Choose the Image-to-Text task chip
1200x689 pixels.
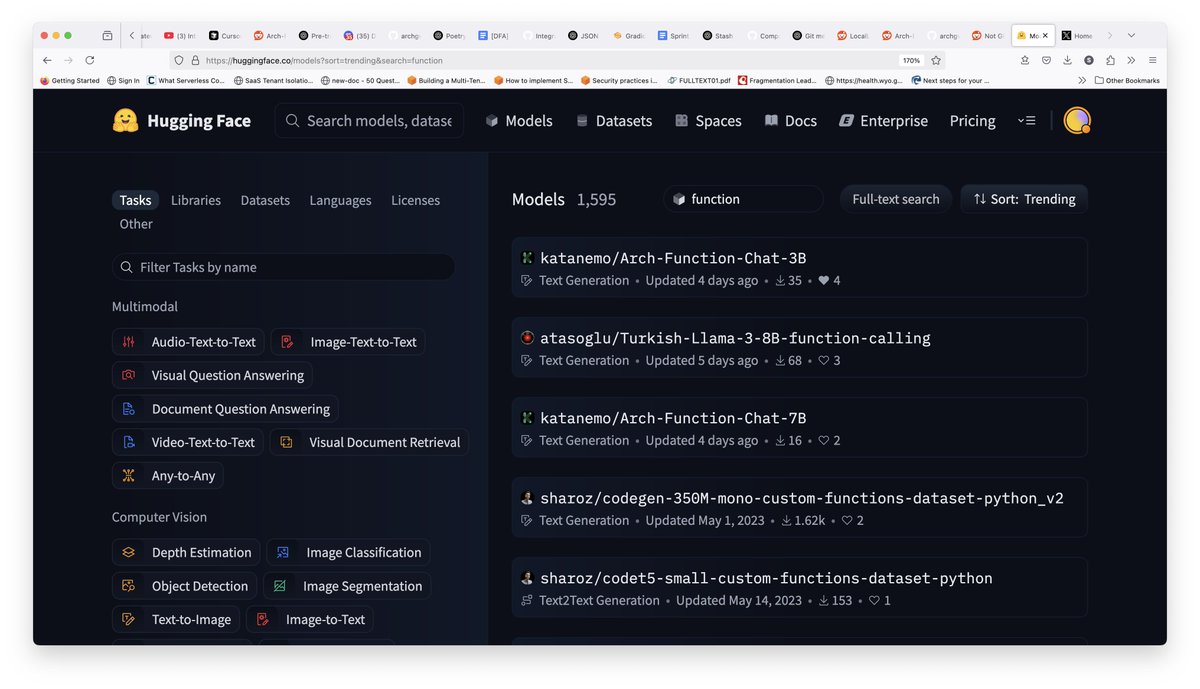(310, 619)
